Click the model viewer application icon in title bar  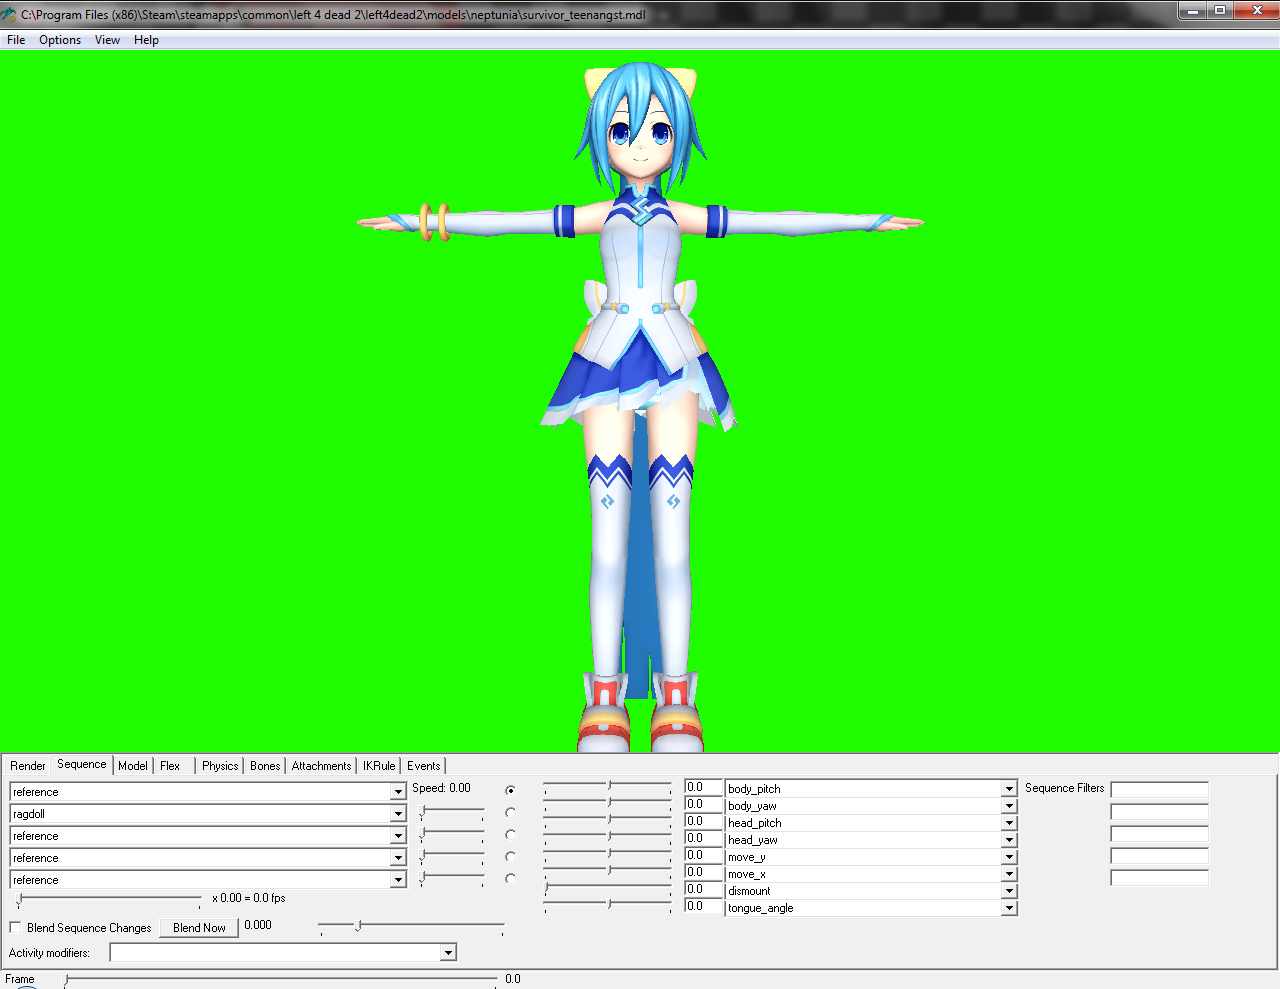pos(9,15)
